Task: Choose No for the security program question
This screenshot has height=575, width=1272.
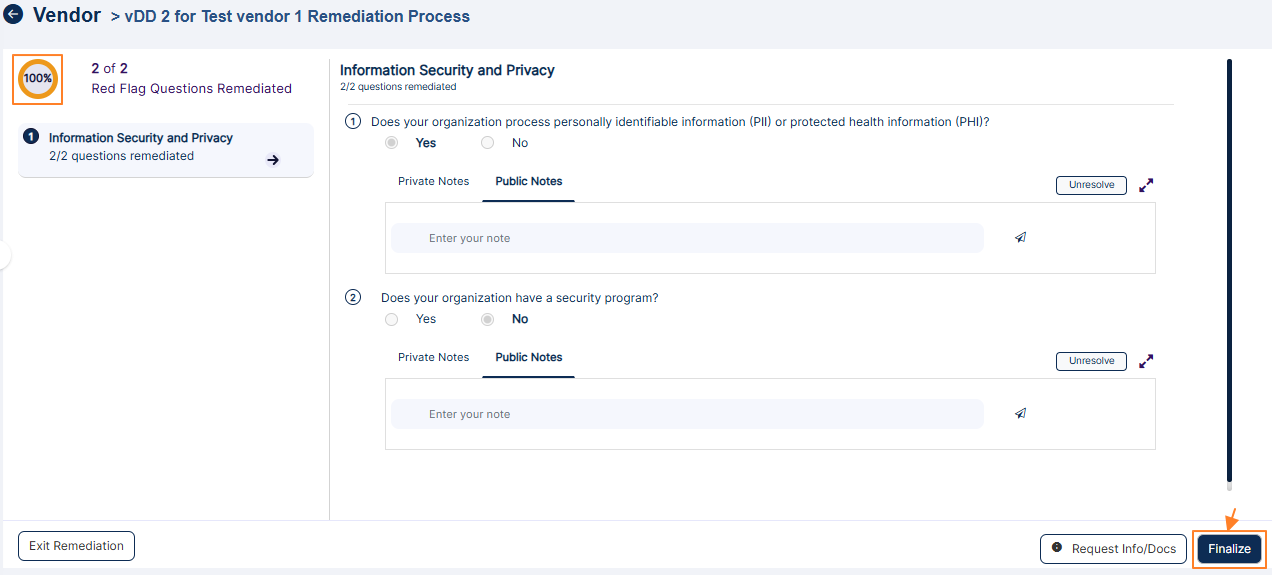Action: (x=488, y=319)
